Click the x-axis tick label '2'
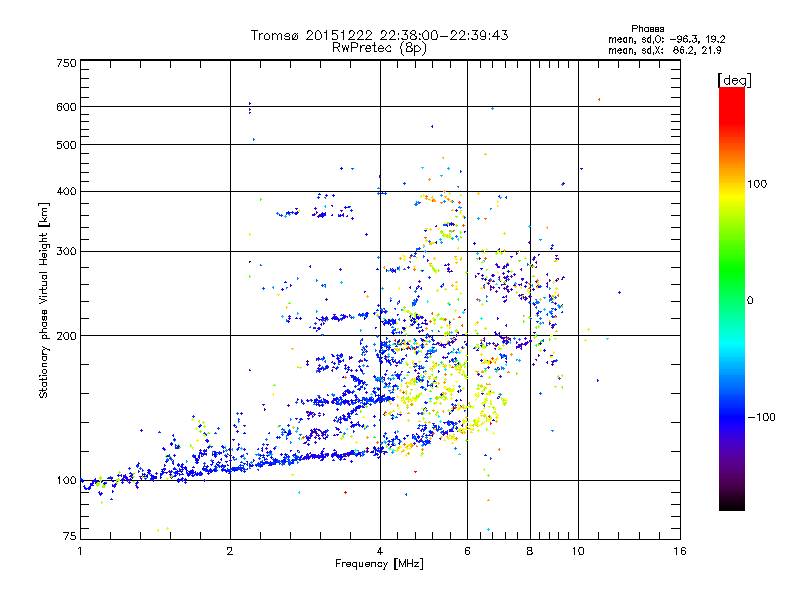 [230, 551]
